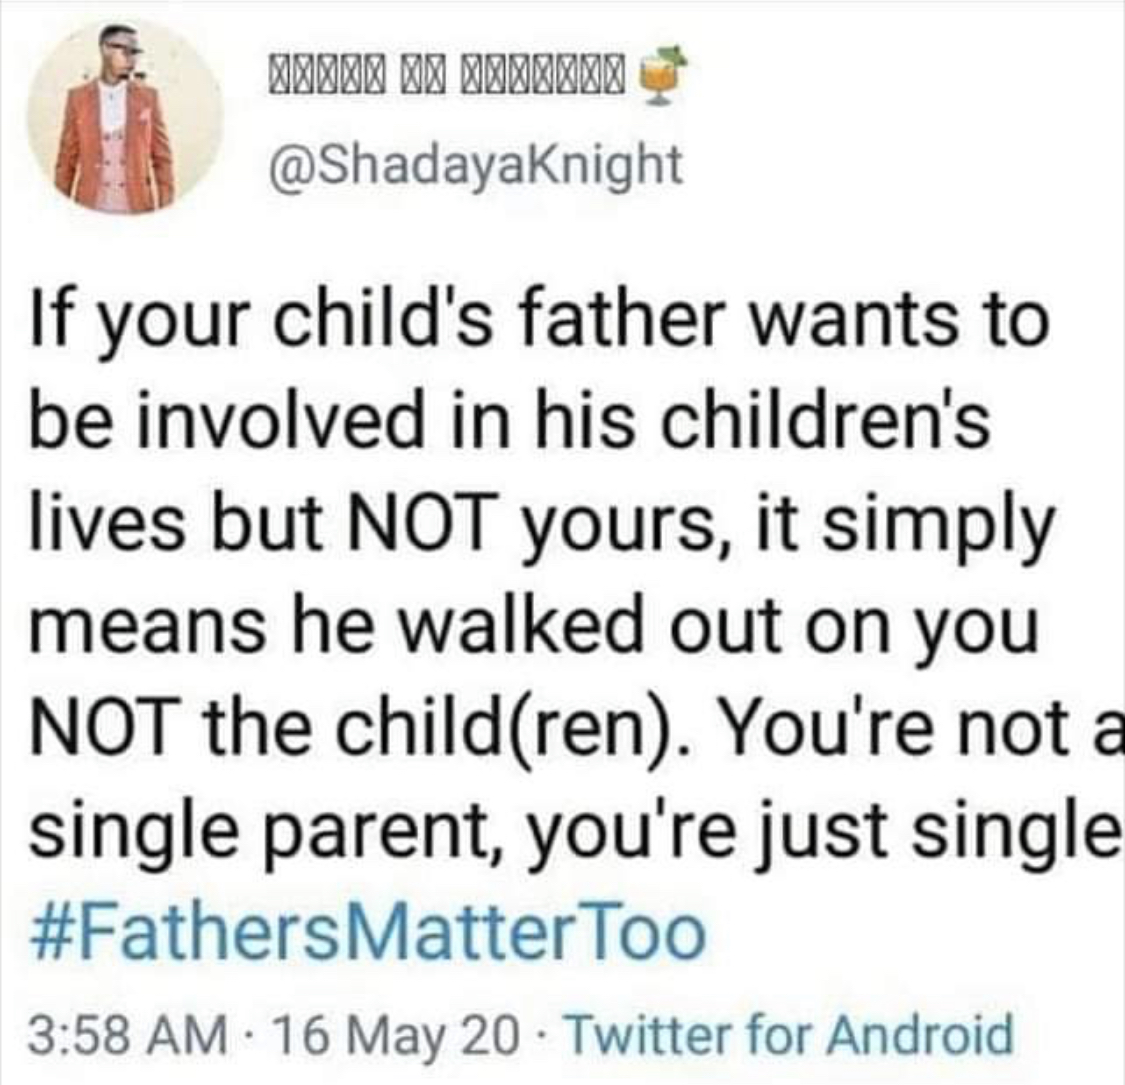Open the profile avatar picture
This screenshot has height=1085, width=1125.
124,116
